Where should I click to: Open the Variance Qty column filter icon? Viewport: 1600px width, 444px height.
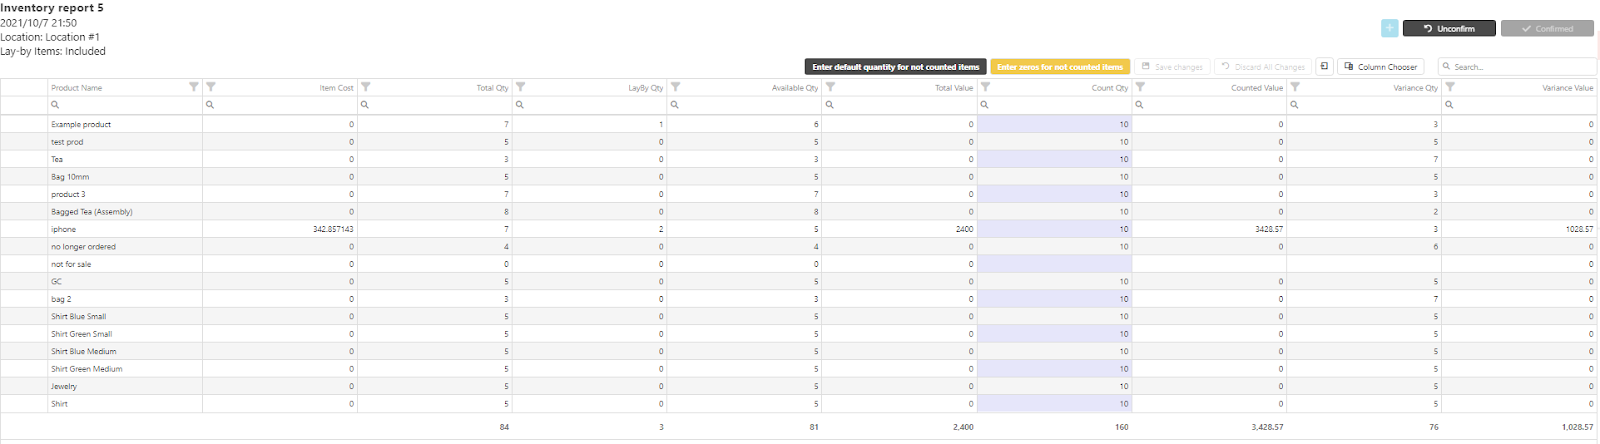(1296, 87)
